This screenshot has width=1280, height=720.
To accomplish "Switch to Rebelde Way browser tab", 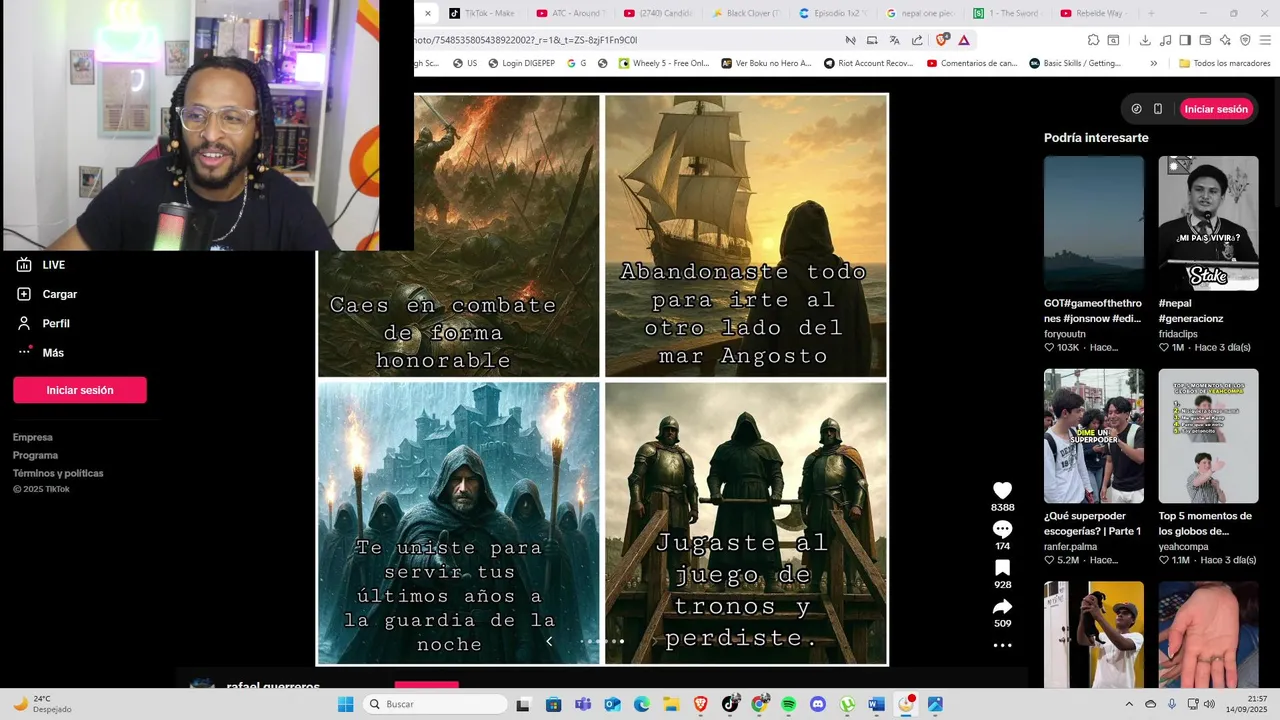I will 1094,13.
